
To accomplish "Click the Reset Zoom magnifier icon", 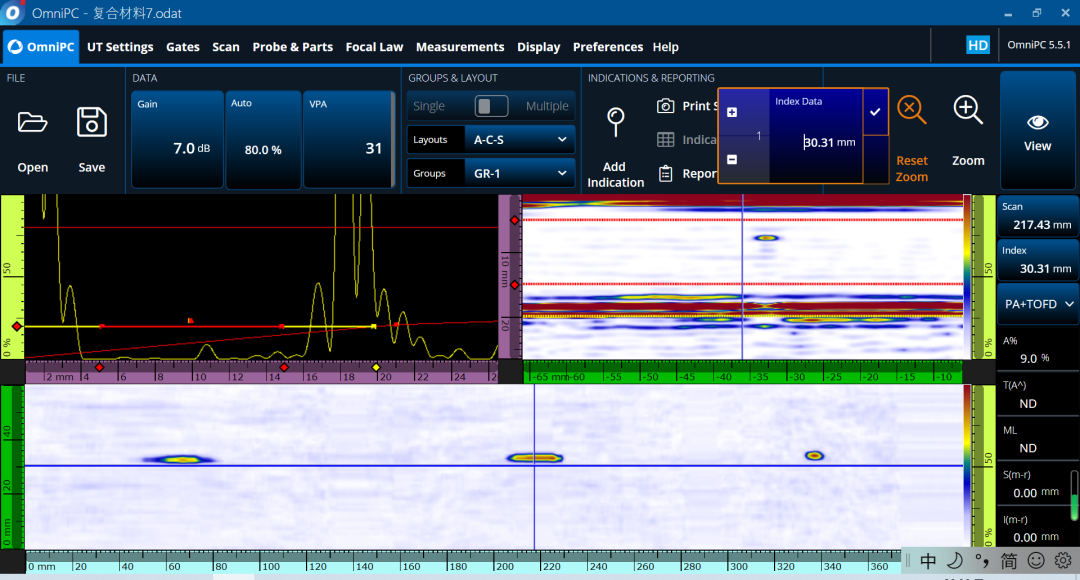I will [x=911, y=110].
